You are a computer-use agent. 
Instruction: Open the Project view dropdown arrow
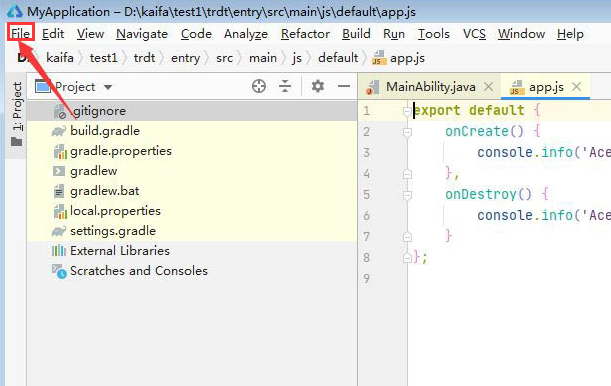[108, 87]
